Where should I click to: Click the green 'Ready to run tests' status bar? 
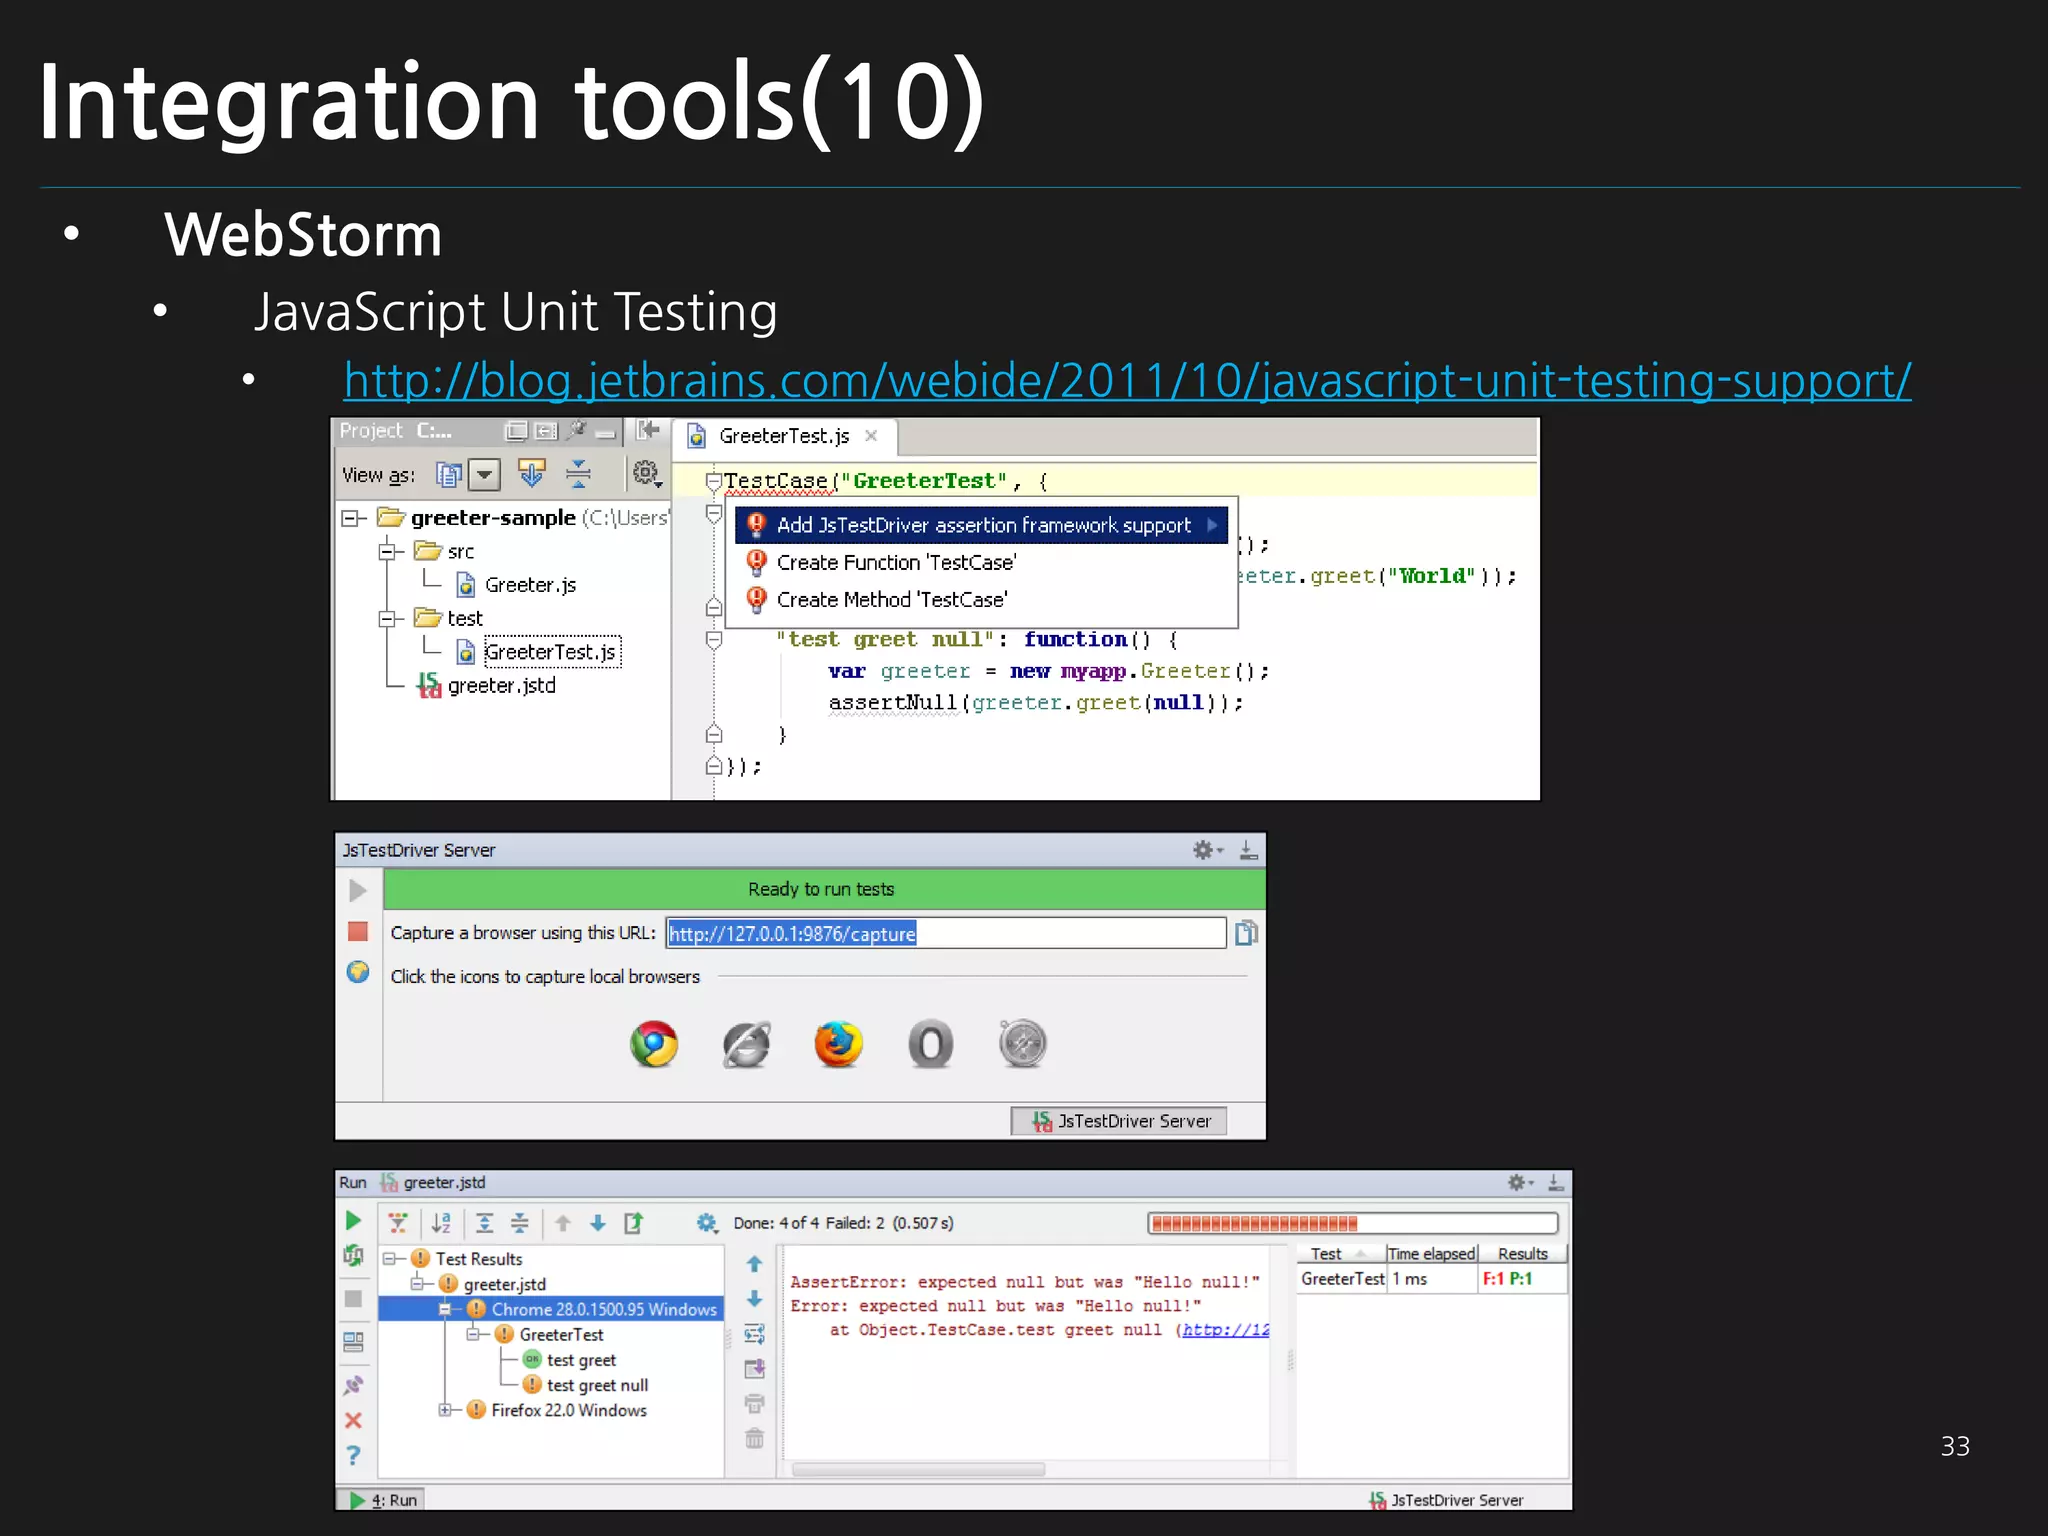824,889
